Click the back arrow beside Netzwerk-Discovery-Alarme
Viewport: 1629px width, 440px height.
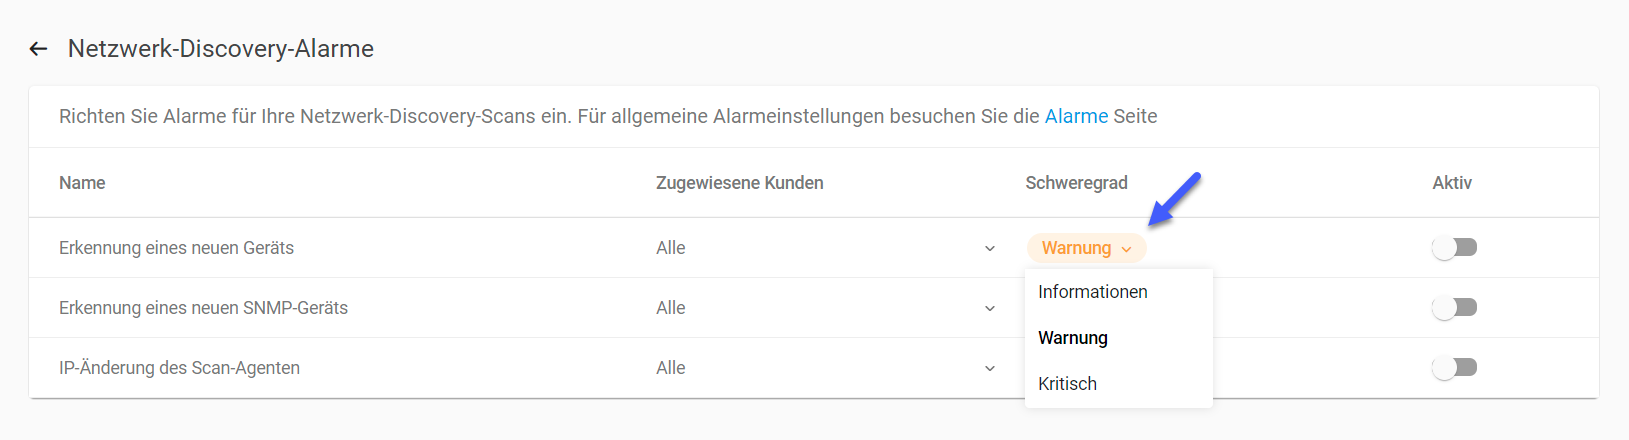coord(38,49)
